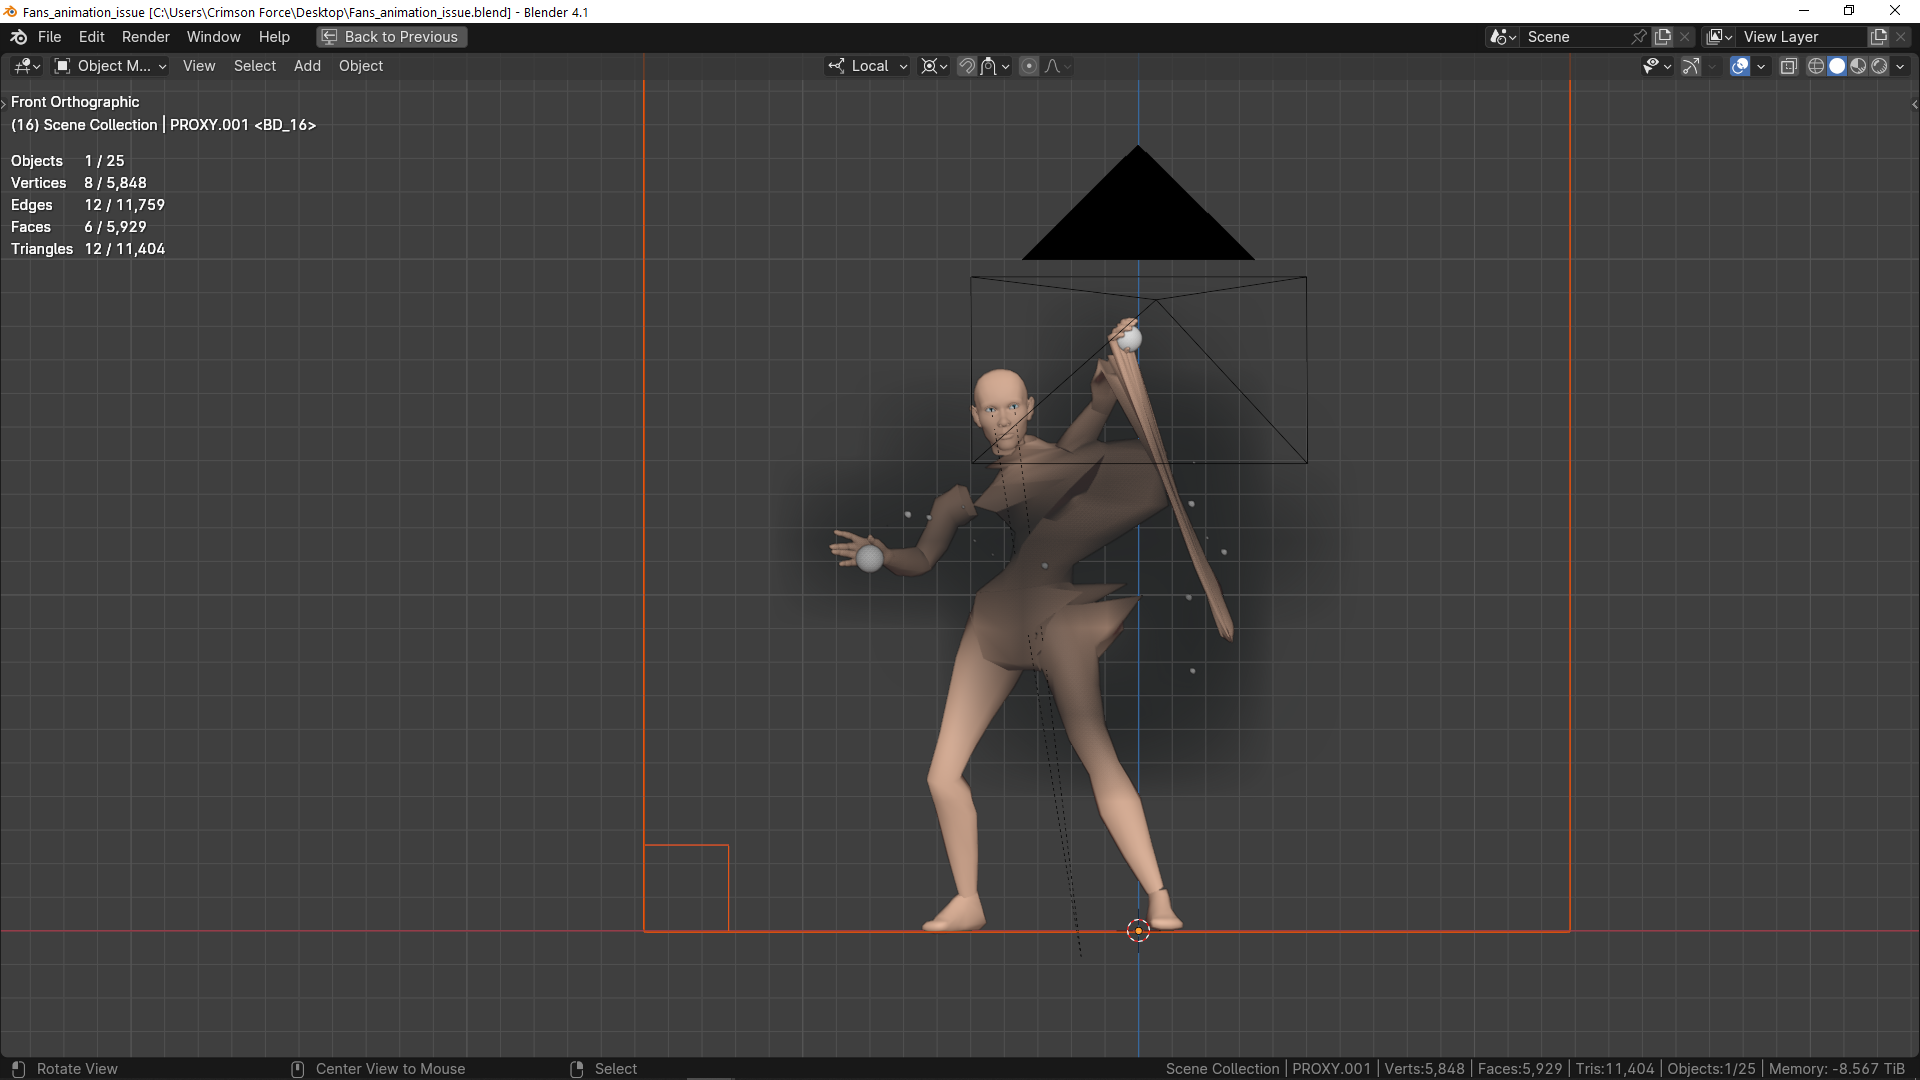Open the Local transform orientation dropdown
The width and height of the screenshot is (1920, 1080).
click(x=868, y=66)
